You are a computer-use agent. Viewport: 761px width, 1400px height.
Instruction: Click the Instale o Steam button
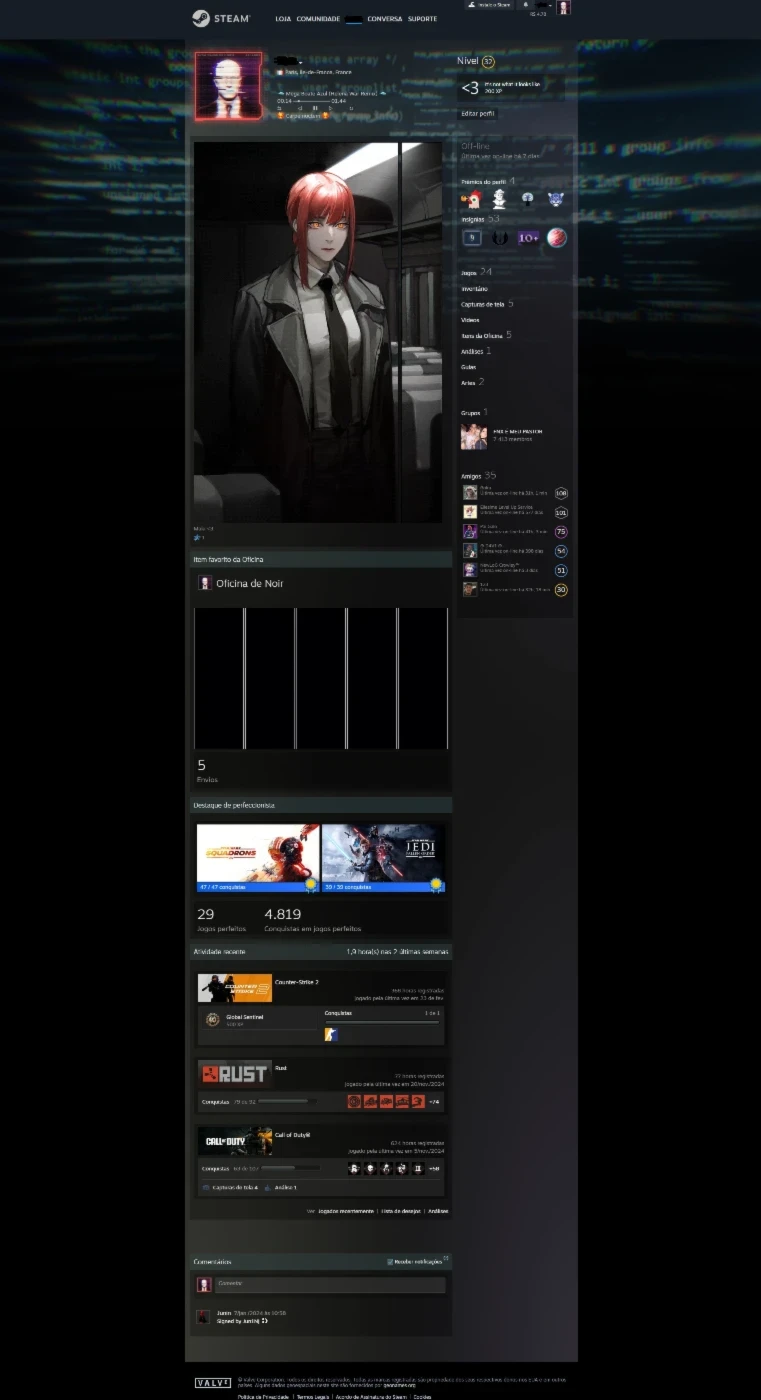489,5
